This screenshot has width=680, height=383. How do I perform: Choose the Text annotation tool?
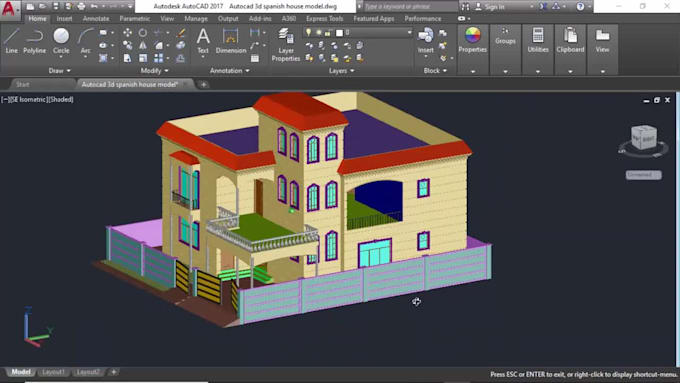pyautogui.click(x=203, y=40)
